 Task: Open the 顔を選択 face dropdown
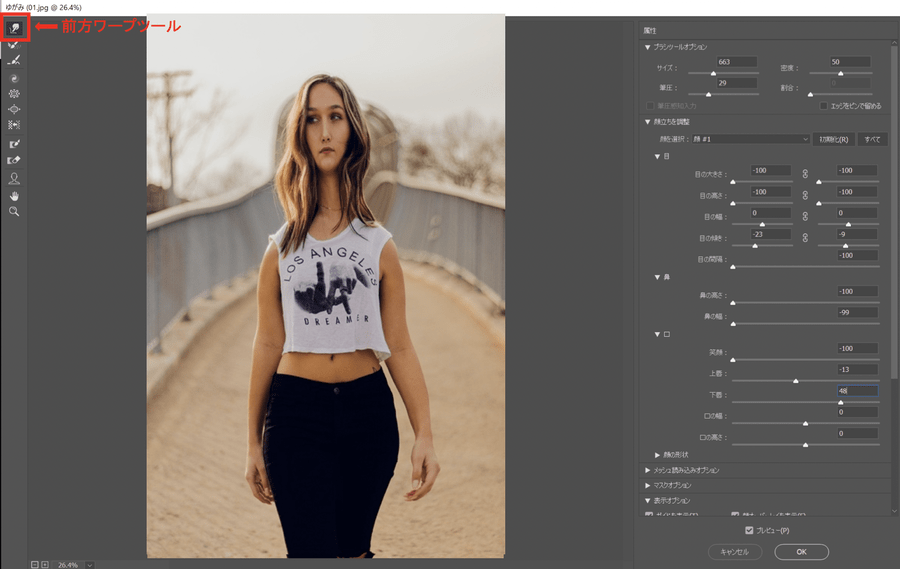click(x=751, y=139)
